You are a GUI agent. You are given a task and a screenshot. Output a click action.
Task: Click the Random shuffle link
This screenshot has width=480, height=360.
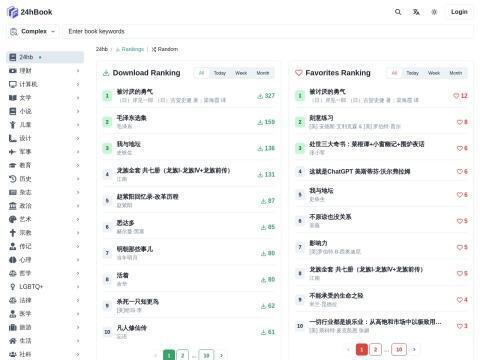tap(165, 49)
